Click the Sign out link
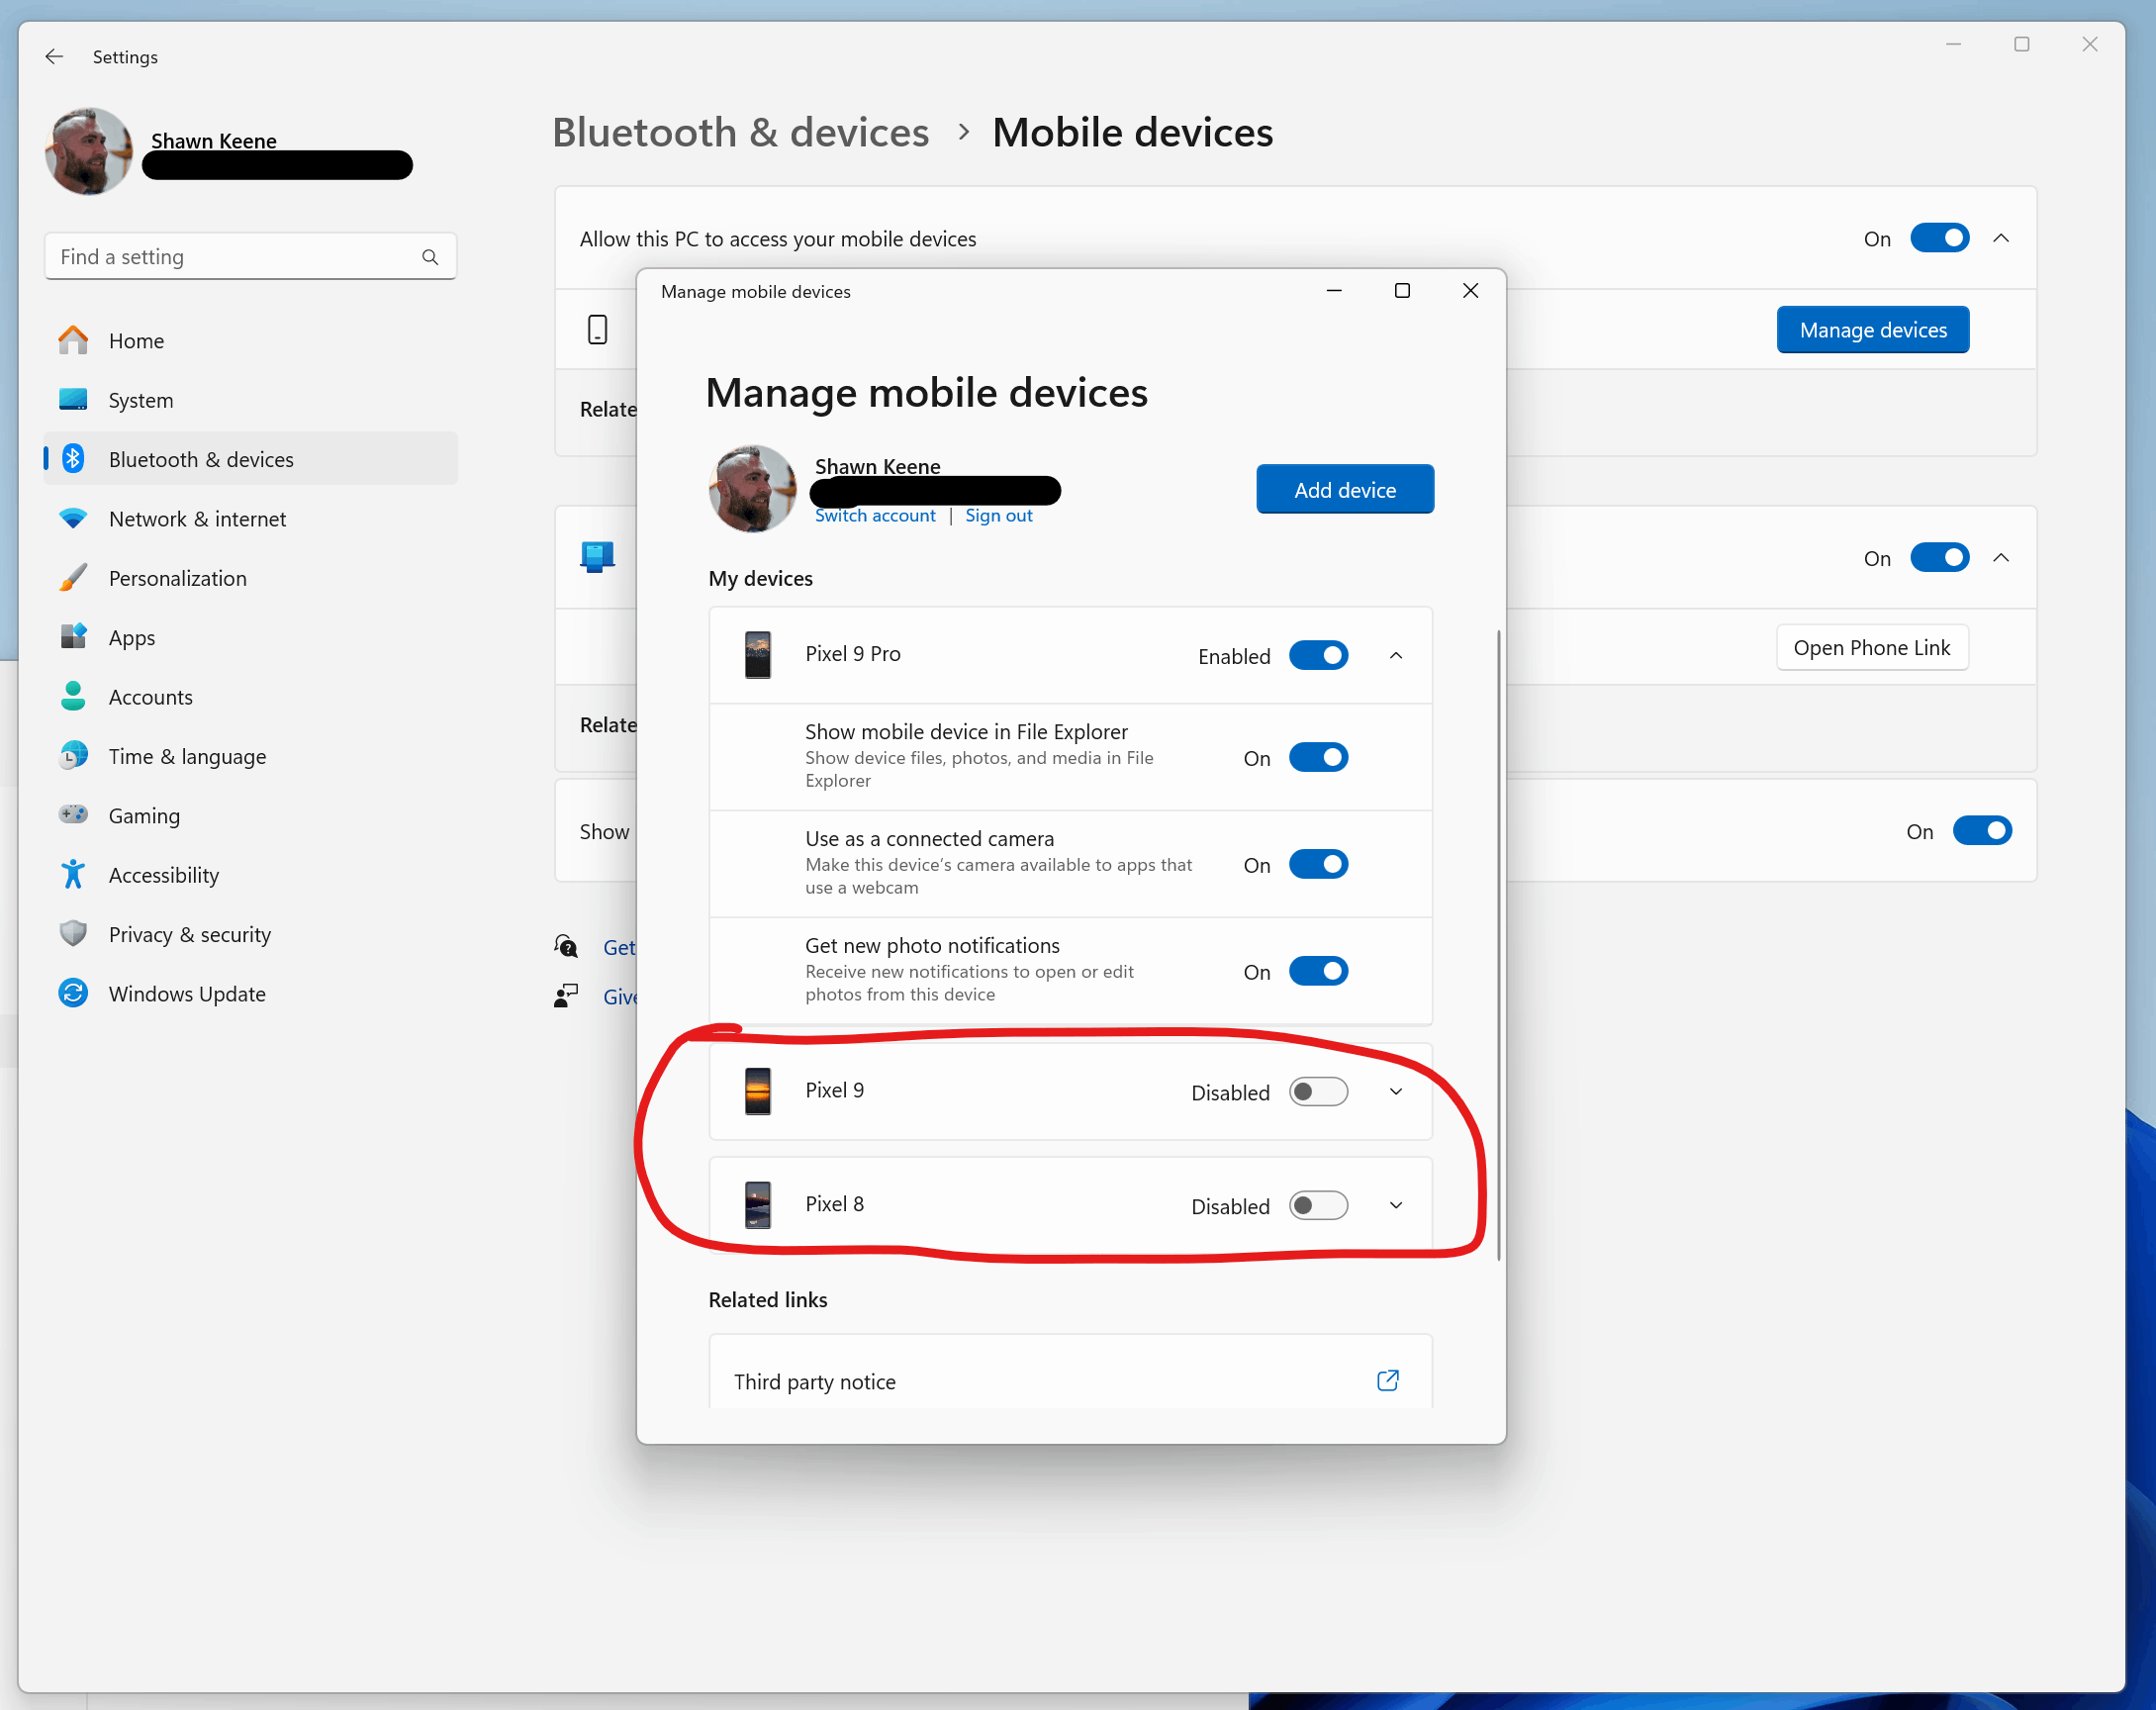This screenshot has width=2156, height=1710. [998, 515]
